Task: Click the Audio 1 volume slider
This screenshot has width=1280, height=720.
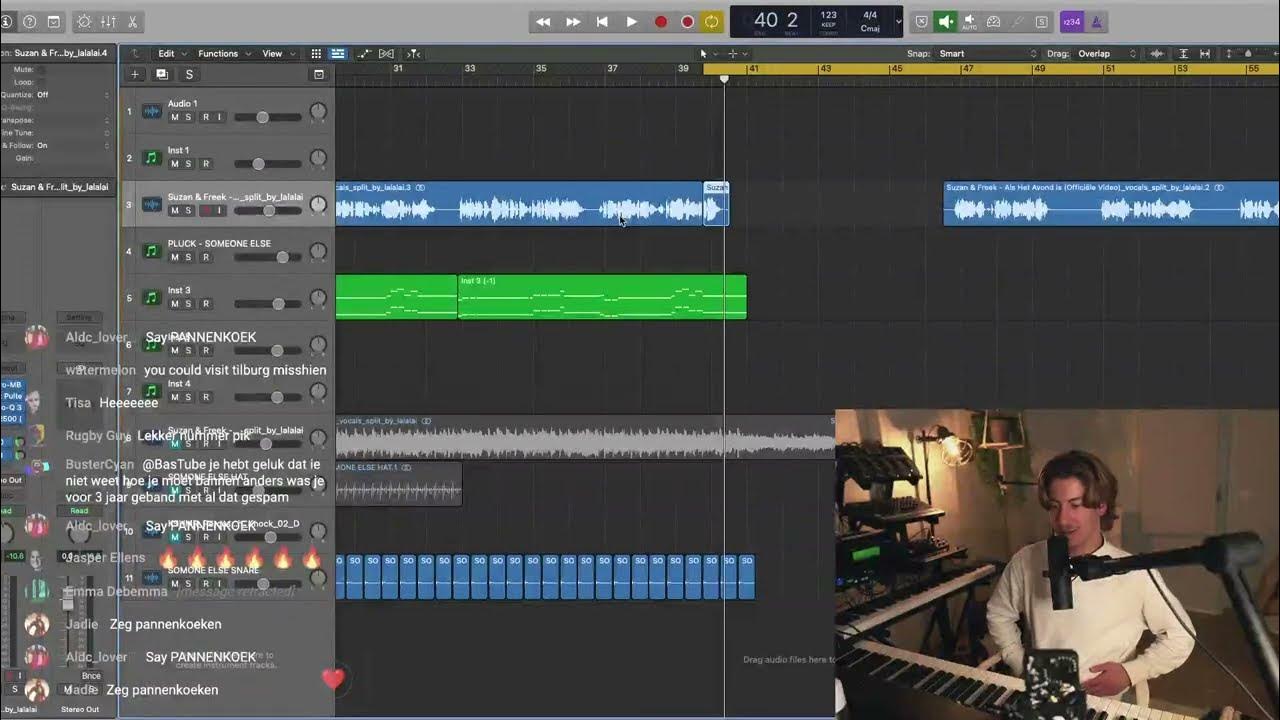Action: click(267, 117)
